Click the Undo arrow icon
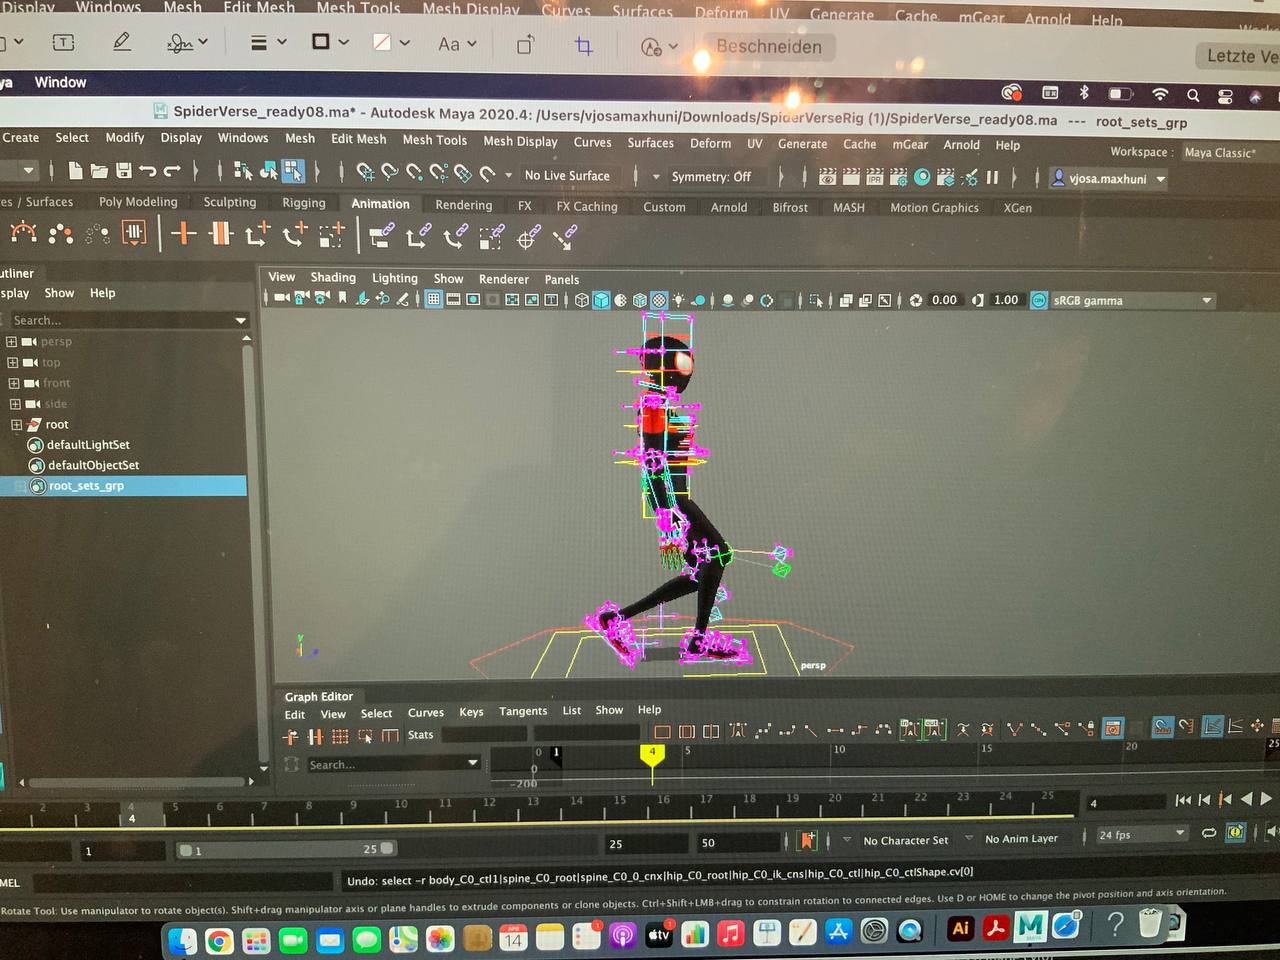 pyautogui.click(x=148, y=171)
